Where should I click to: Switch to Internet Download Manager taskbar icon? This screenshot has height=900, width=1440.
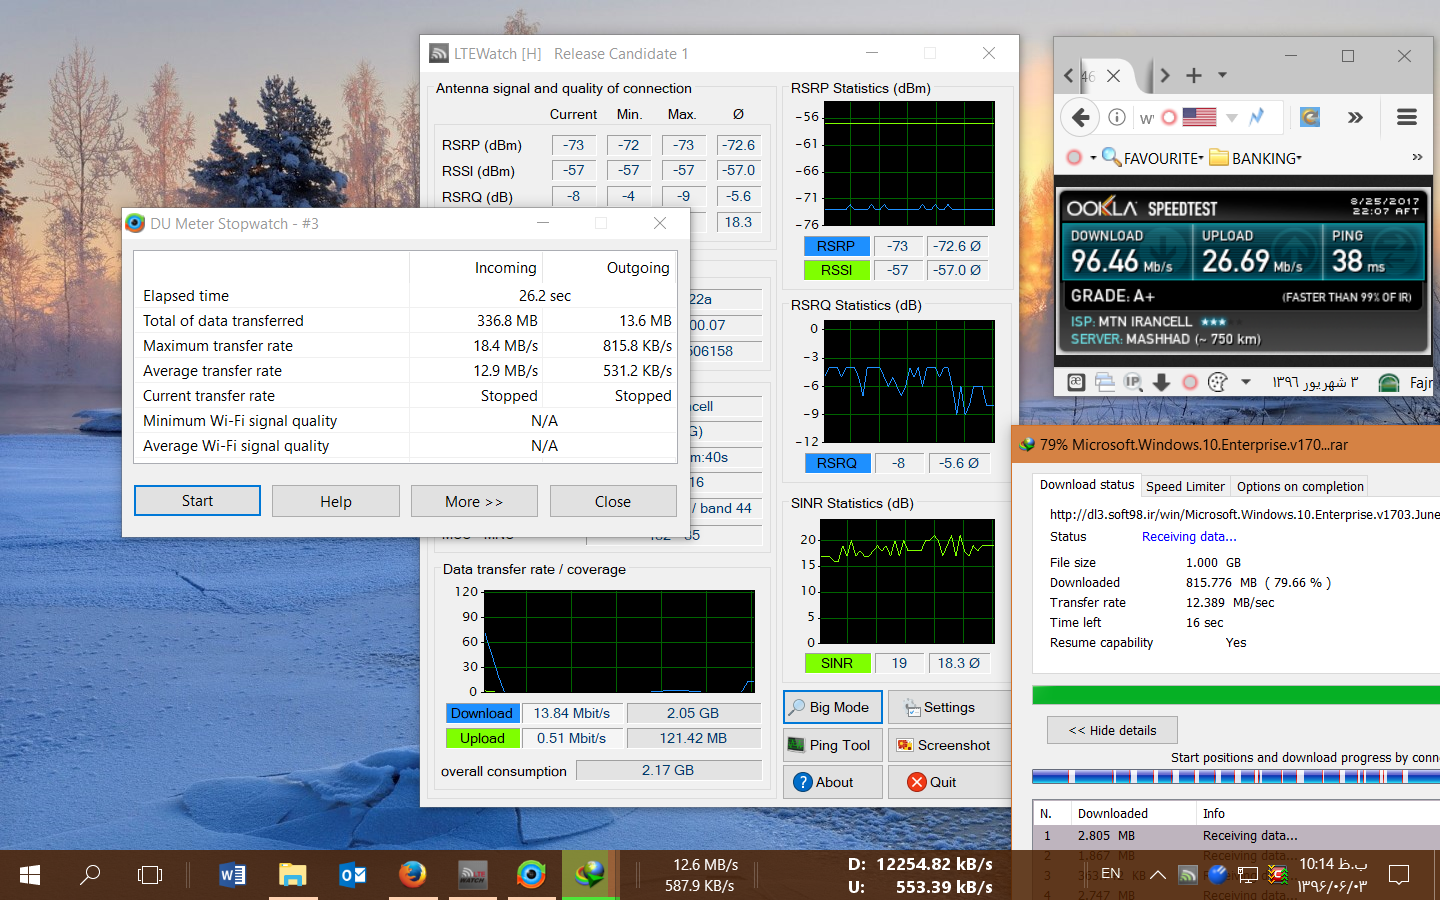[x=590, y=875]
